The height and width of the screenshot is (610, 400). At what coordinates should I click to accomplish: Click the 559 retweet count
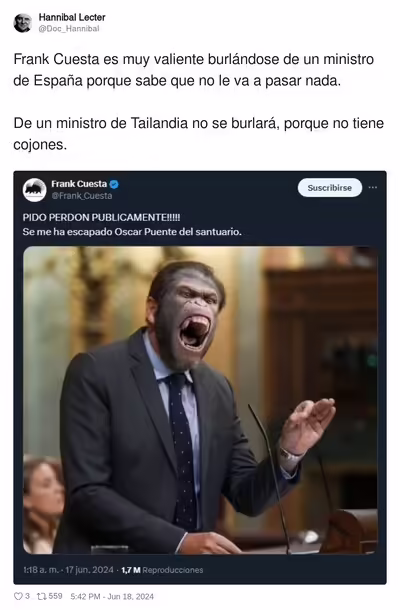click(55, 596)
